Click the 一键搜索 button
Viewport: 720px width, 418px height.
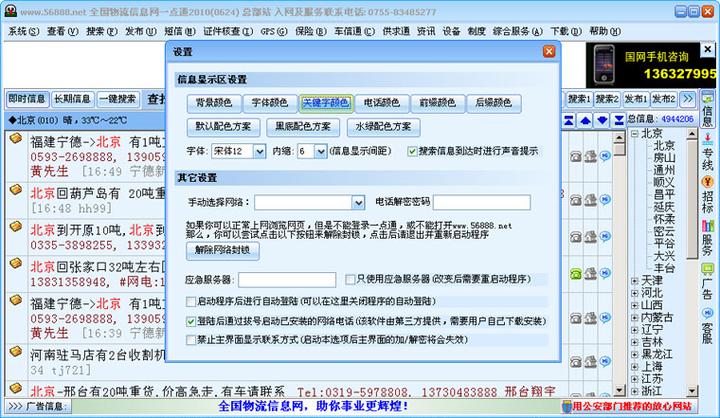click(118, 99)
